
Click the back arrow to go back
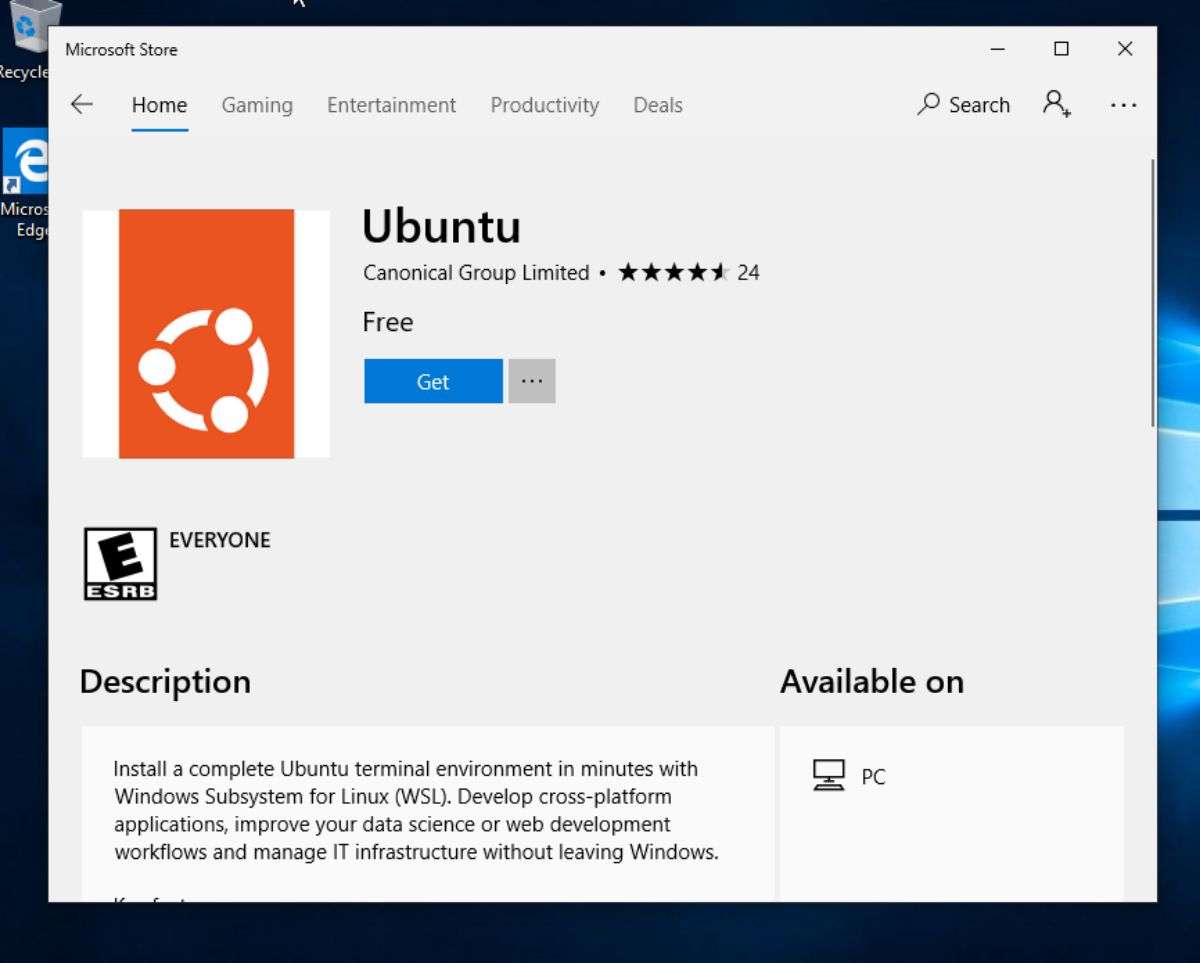81,104
